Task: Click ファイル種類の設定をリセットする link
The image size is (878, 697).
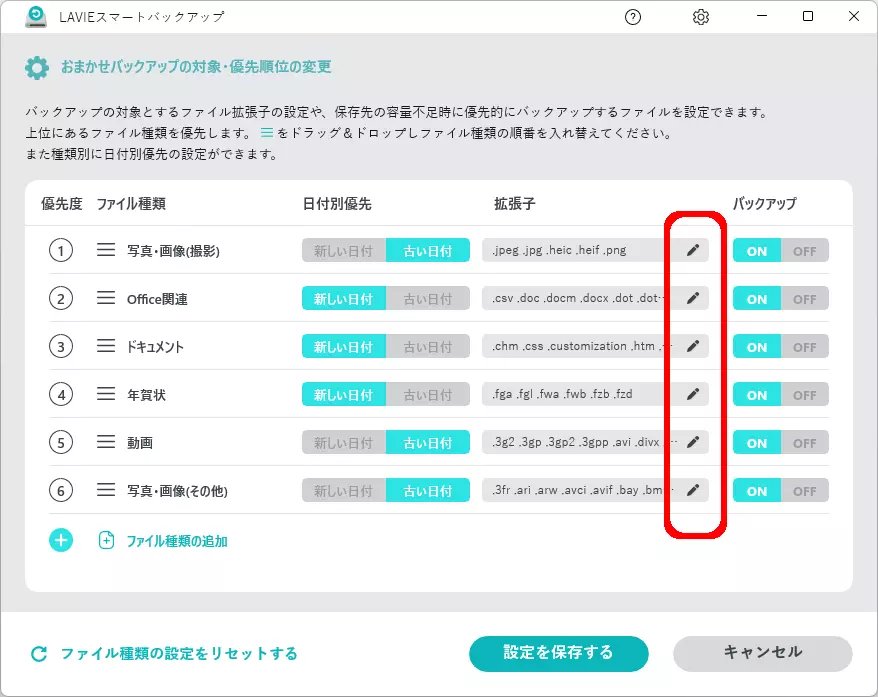Action: point(179,653)
